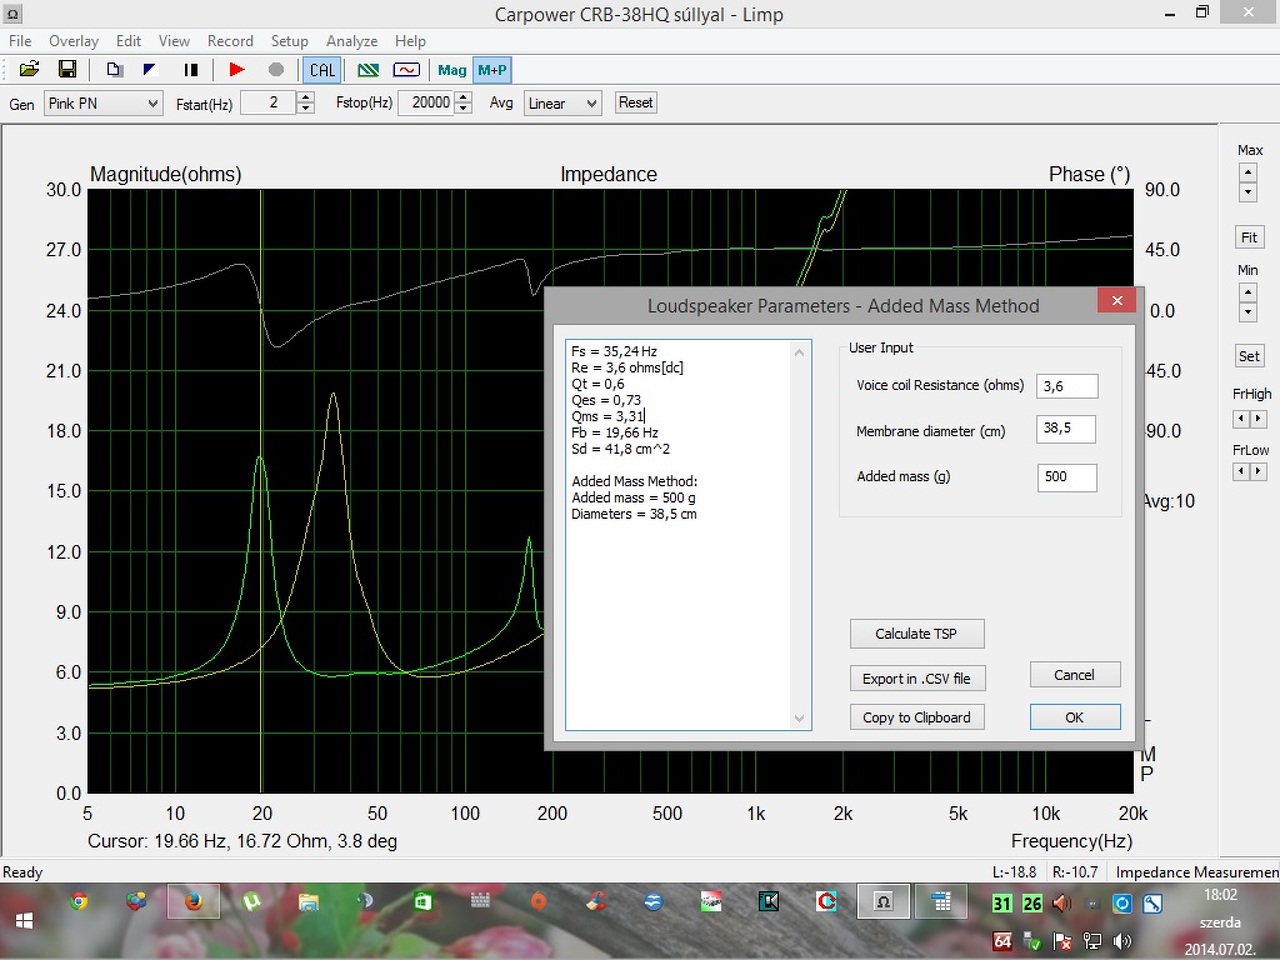Click the Firefox icon in the taskbar
Viewport: 1280px width, 960px height.
pos(193,902)
